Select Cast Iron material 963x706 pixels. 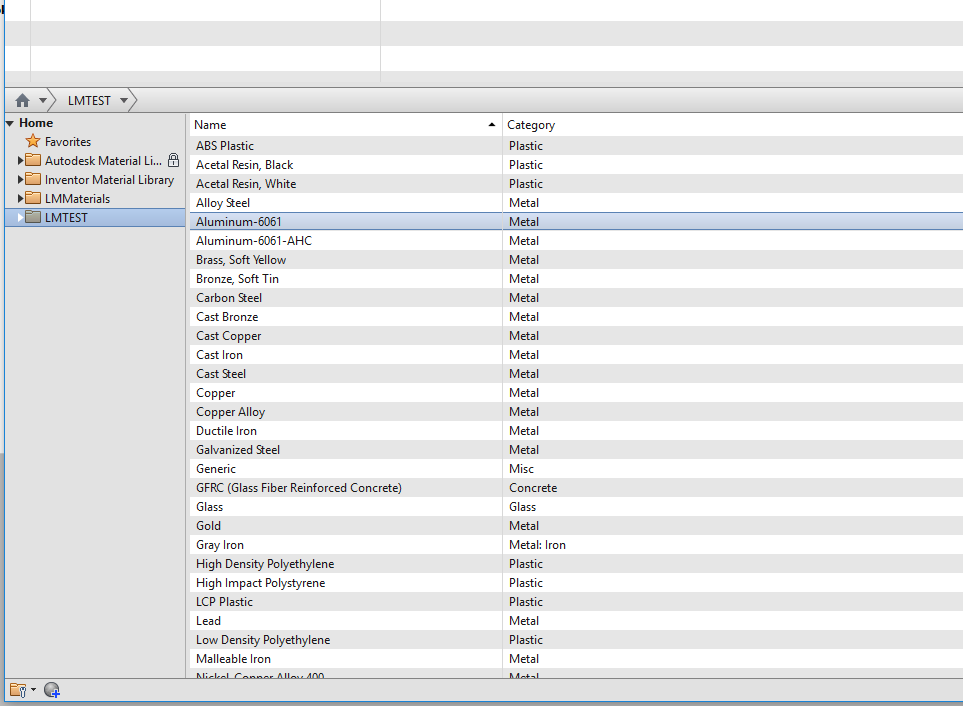(219, 355)
